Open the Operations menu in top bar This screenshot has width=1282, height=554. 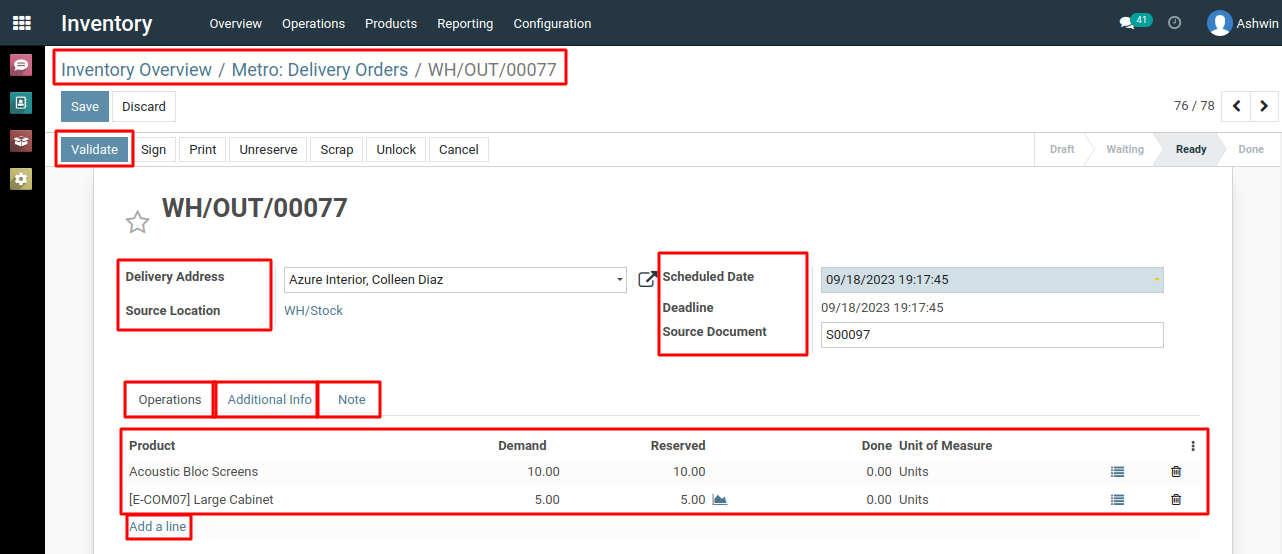(x=313, y=23)
